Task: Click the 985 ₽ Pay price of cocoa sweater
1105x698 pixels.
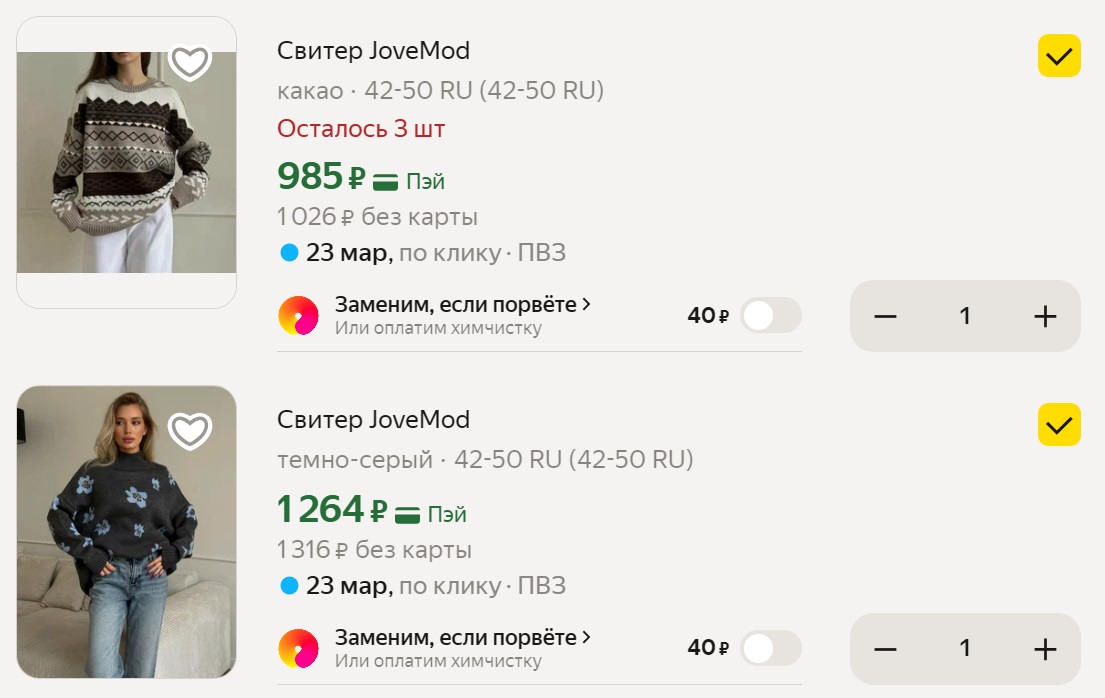Action: point(321,177)
